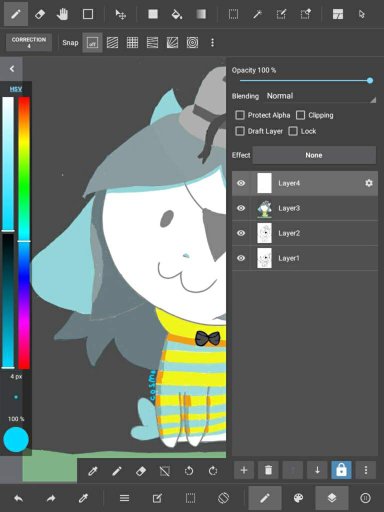Select the Gradient tool
The image size is (384, 512).
click(201, 14)
